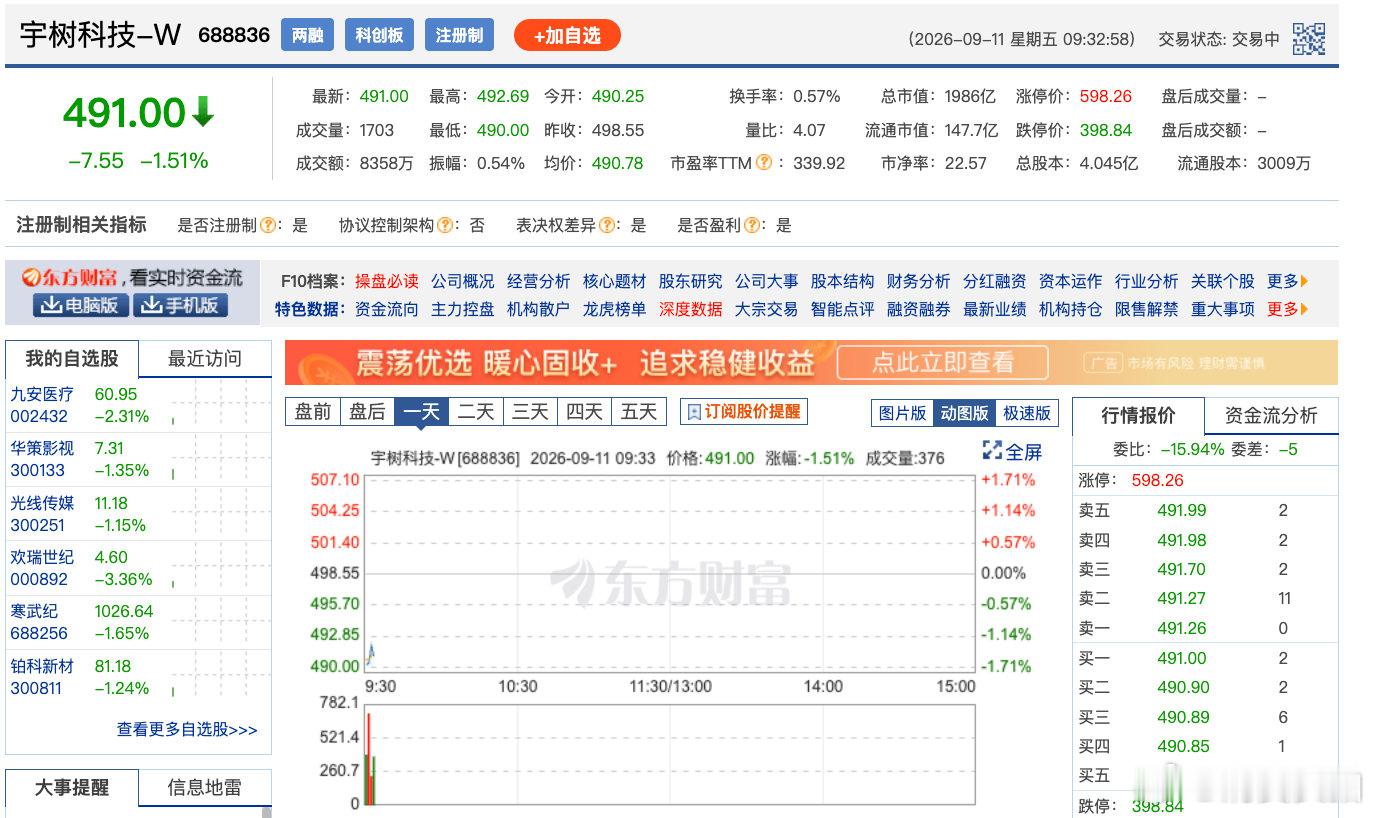Open 融资融券 link
Image resolution: width=1376 pixels, height=818 pixels.
pyautogui.click(x=919, y=309)
